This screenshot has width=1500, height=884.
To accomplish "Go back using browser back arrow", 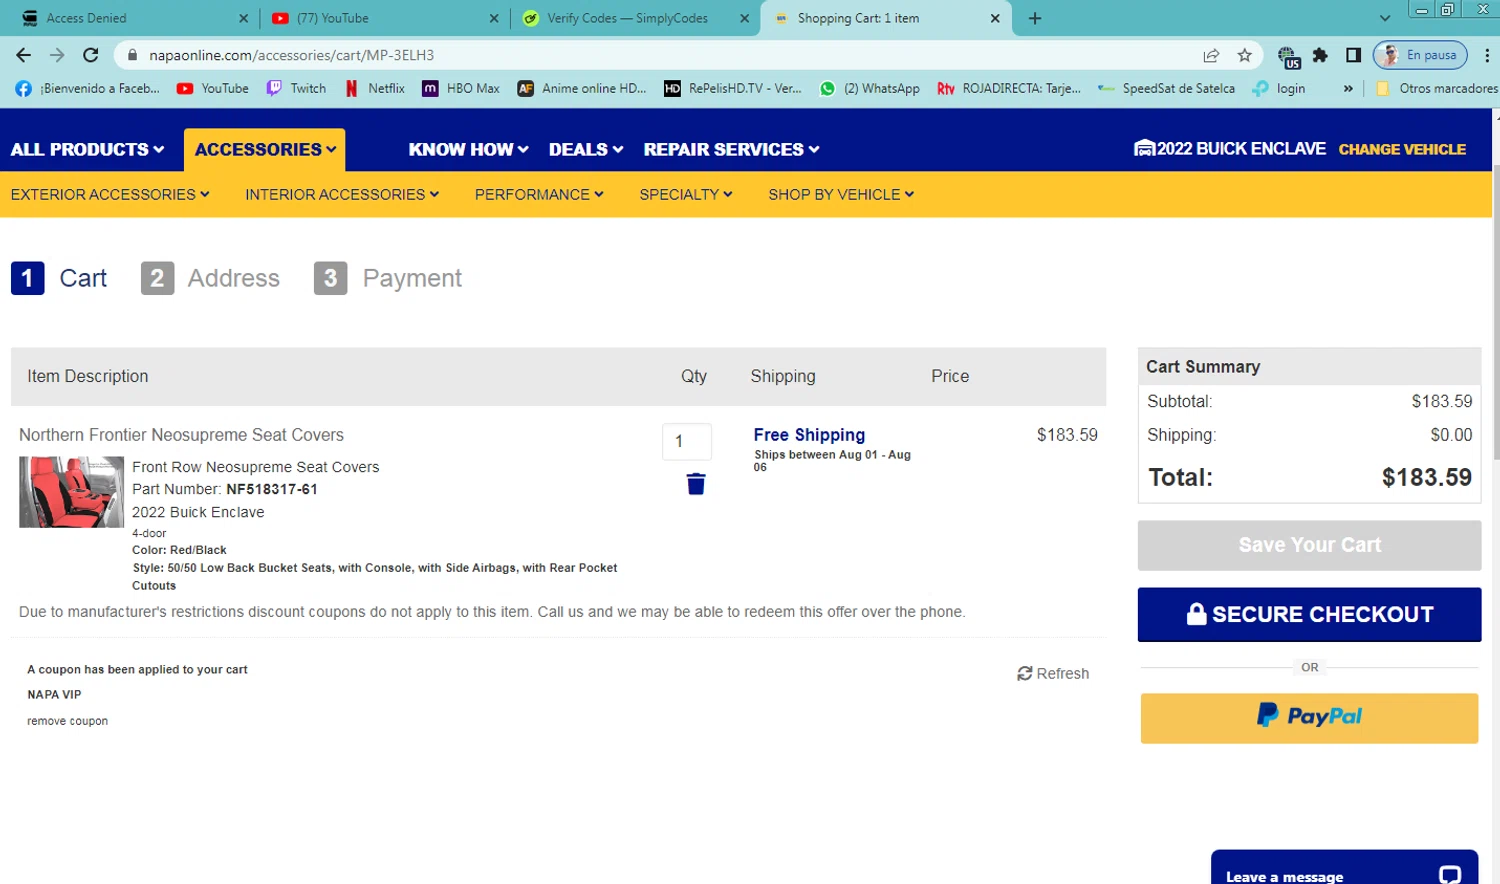I will (24, 55).
